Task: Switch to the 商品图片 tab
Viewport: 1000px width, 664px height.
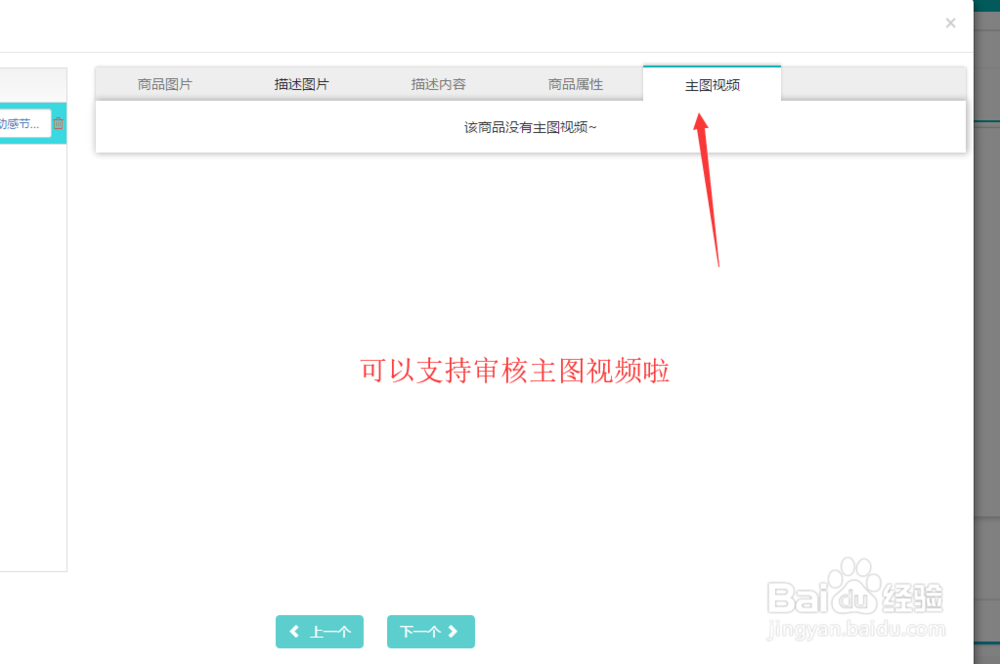Action: coord(164,84)
